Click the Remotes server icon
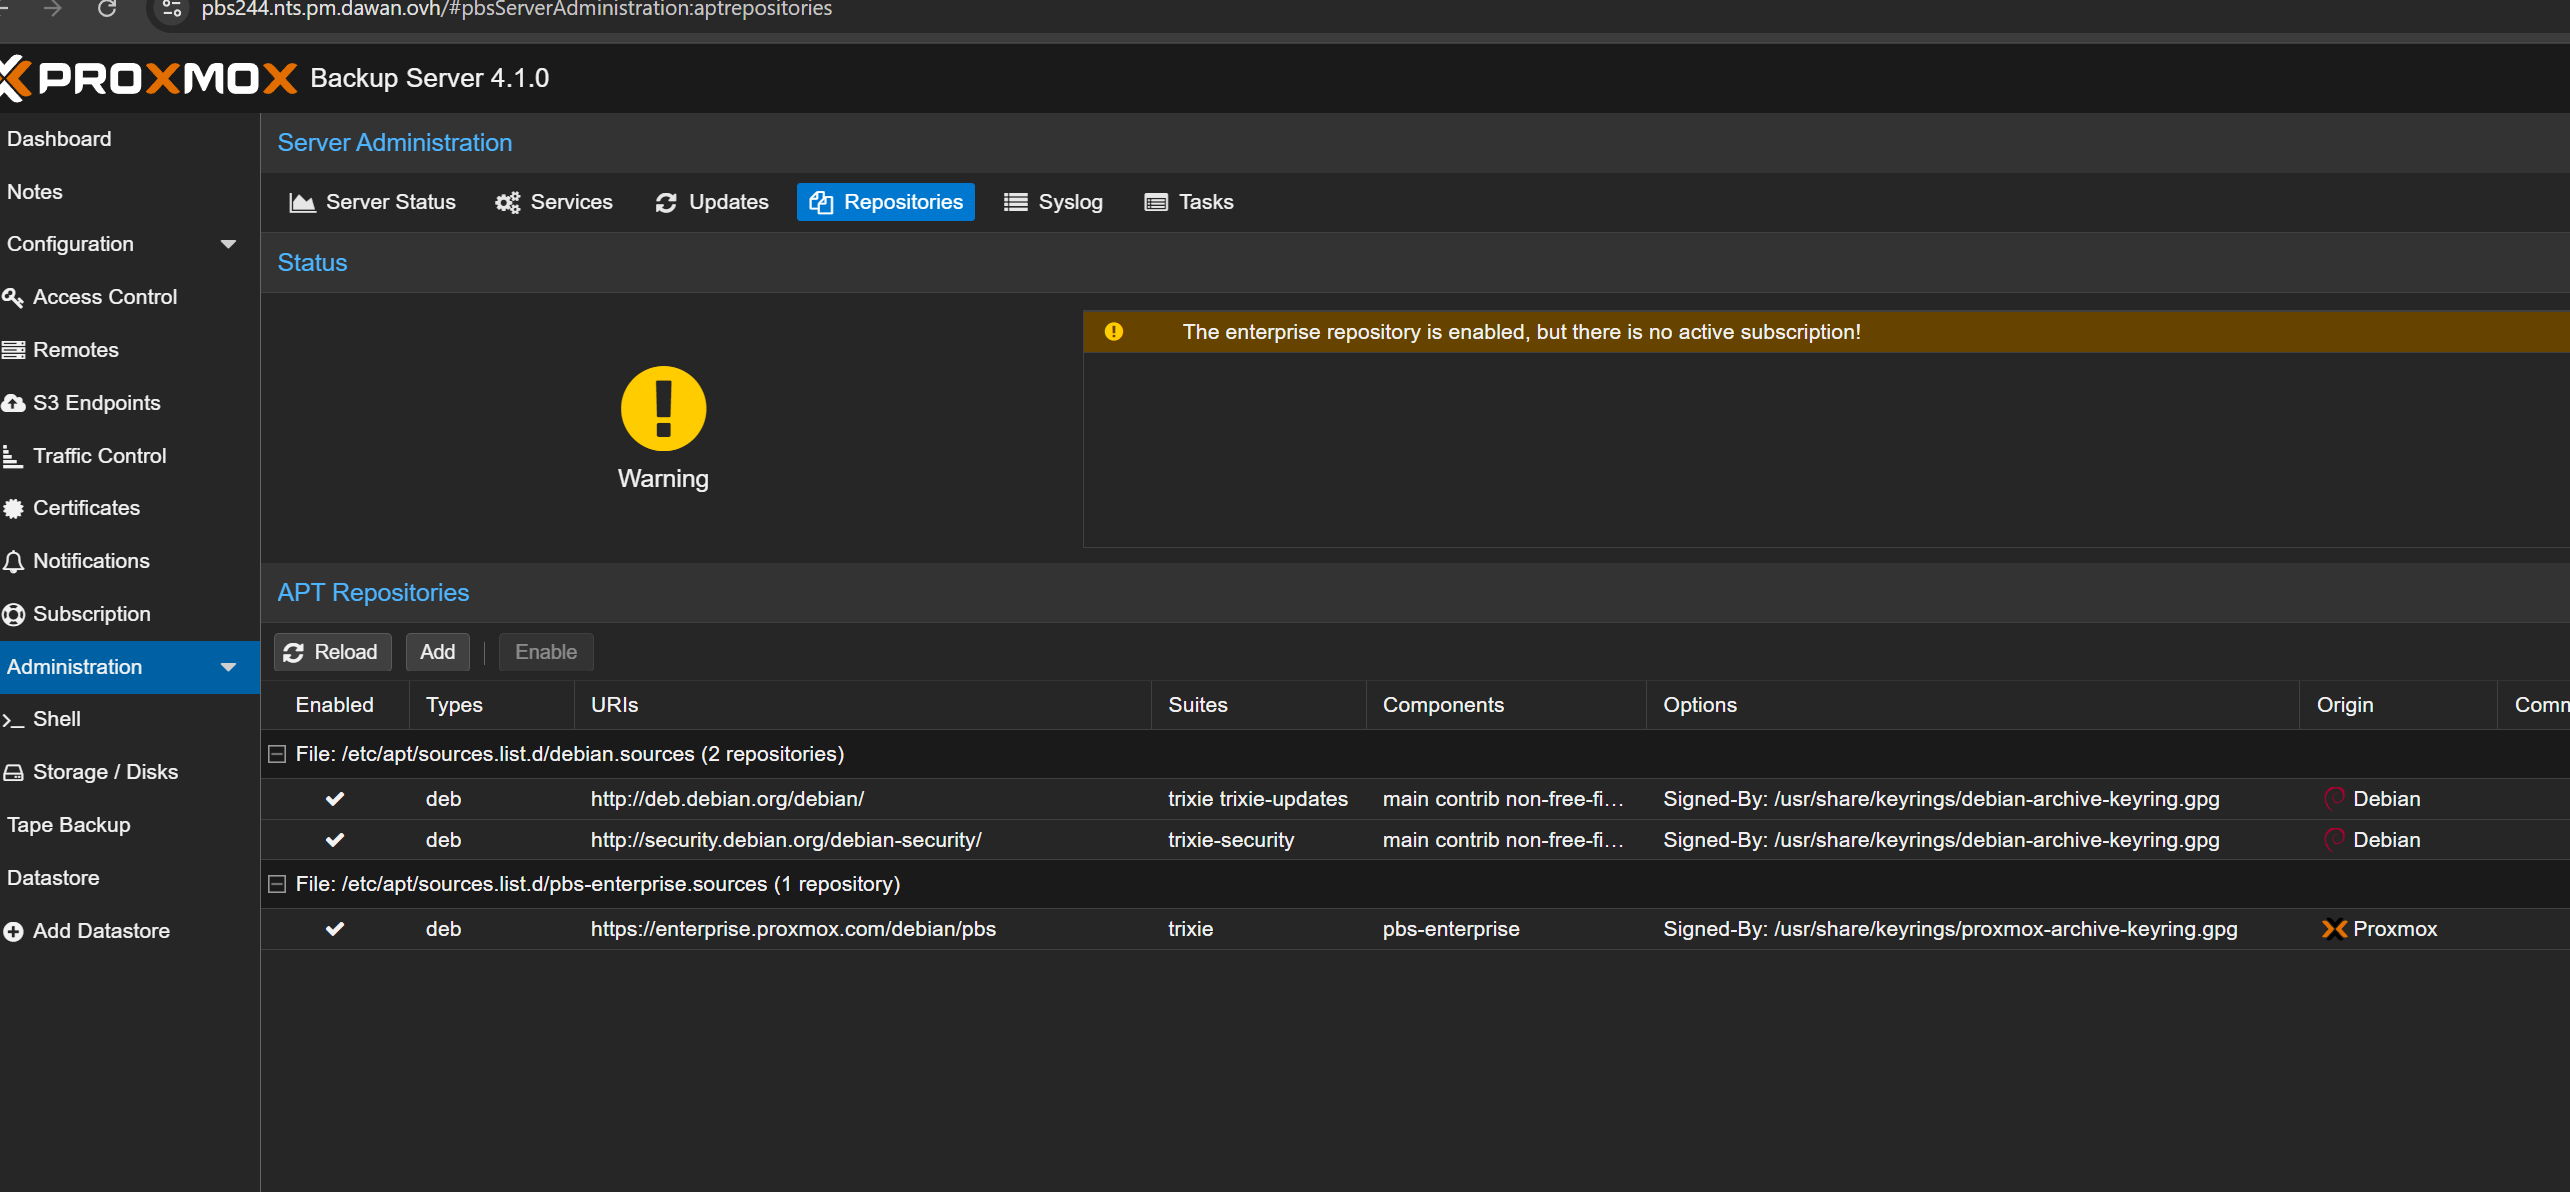Viewport: 2570px width, 1192px height. pyautogui.click(x=13, y=350)
